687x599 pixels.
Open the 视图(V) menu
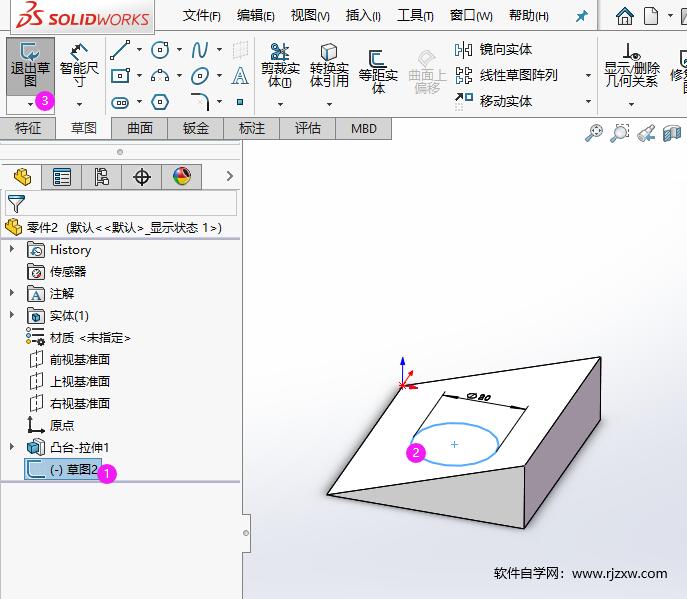point(310,16)
